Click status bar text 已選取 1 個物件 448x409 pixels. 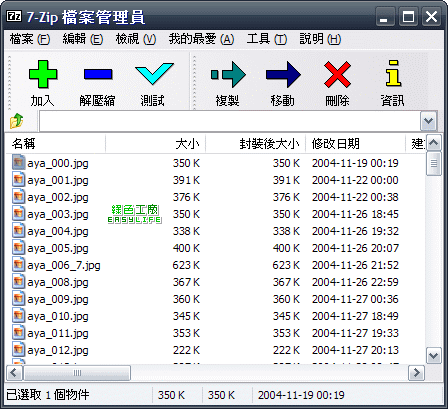pyautogui.click(x=48, y=395)
